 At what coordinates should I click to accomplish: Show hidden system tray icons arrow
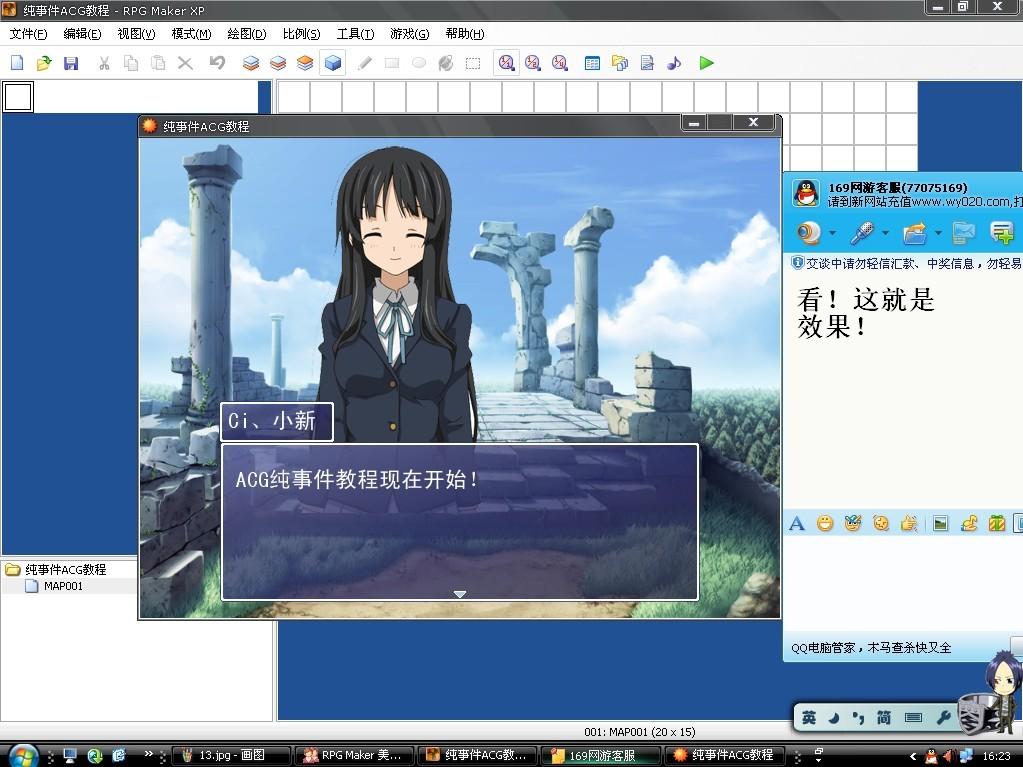913,757
